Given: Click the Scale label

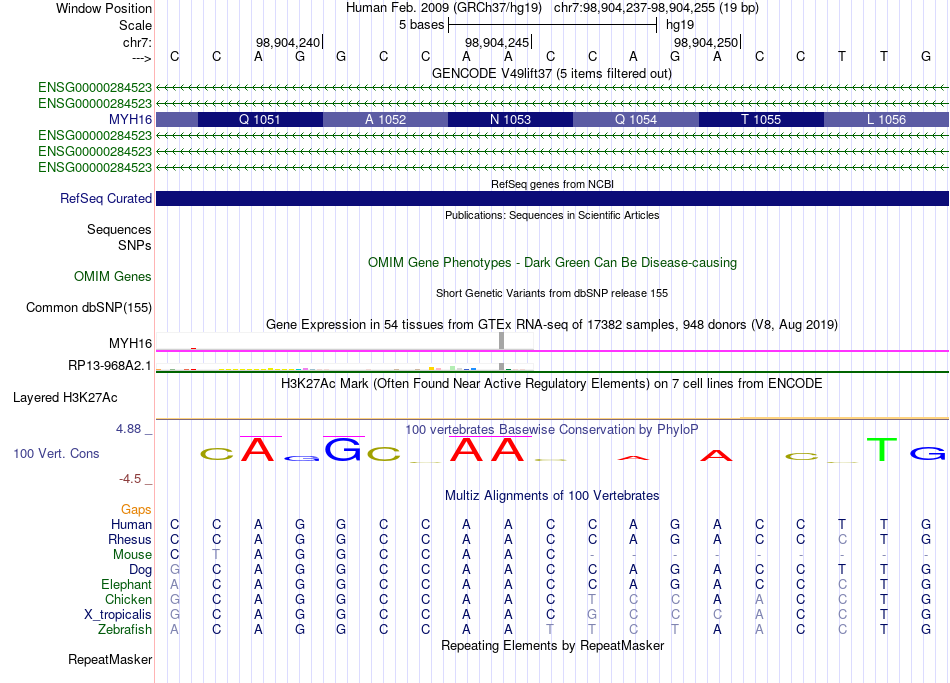Looking at the screenshot, I should point(135,25).
